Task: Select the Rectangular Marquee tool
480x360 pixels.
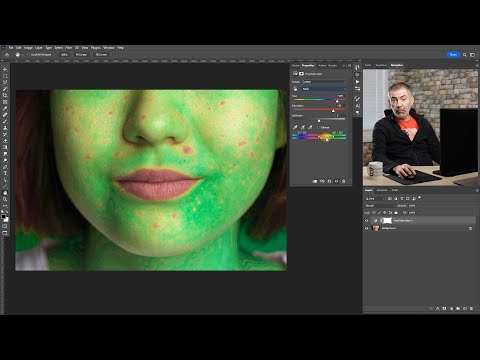Action: pos(5,76)
